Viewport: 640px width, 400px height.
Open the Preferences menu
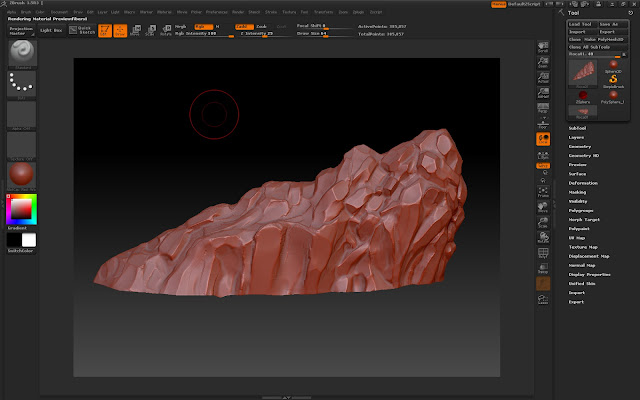click(x=216, y=13)
